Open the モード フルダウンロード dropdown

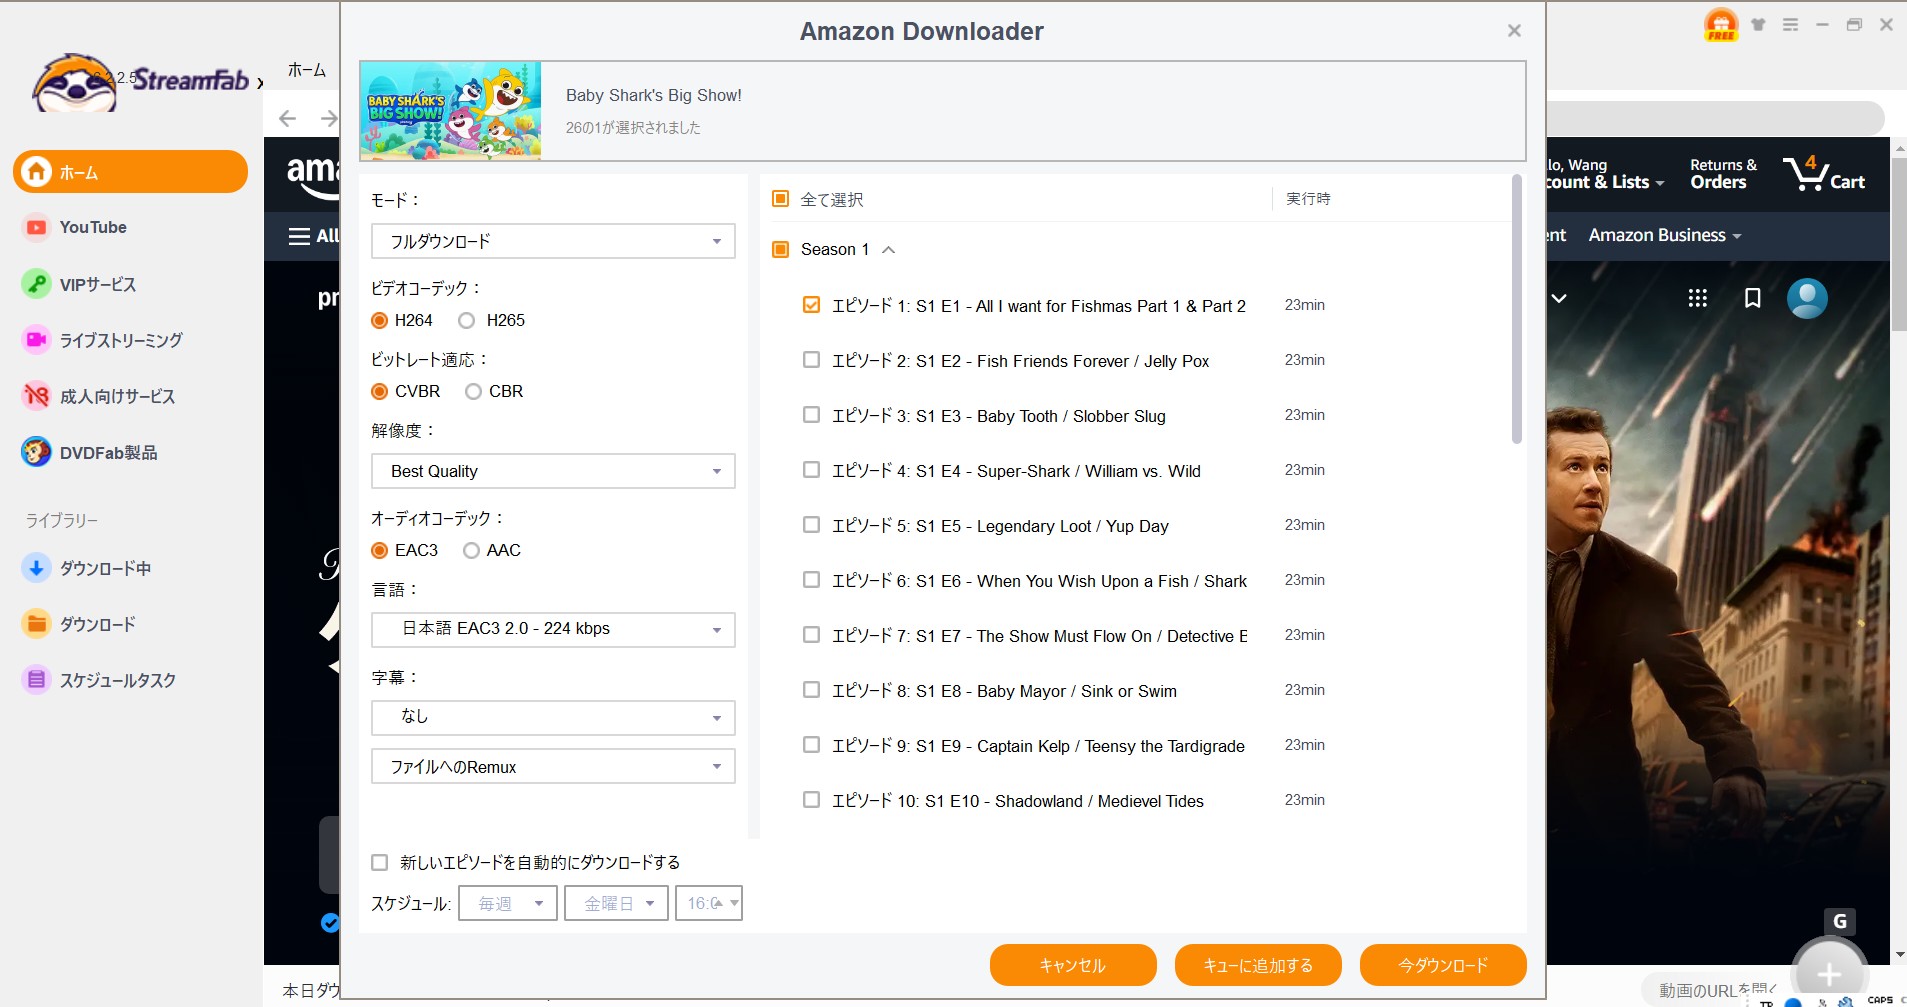553,241
